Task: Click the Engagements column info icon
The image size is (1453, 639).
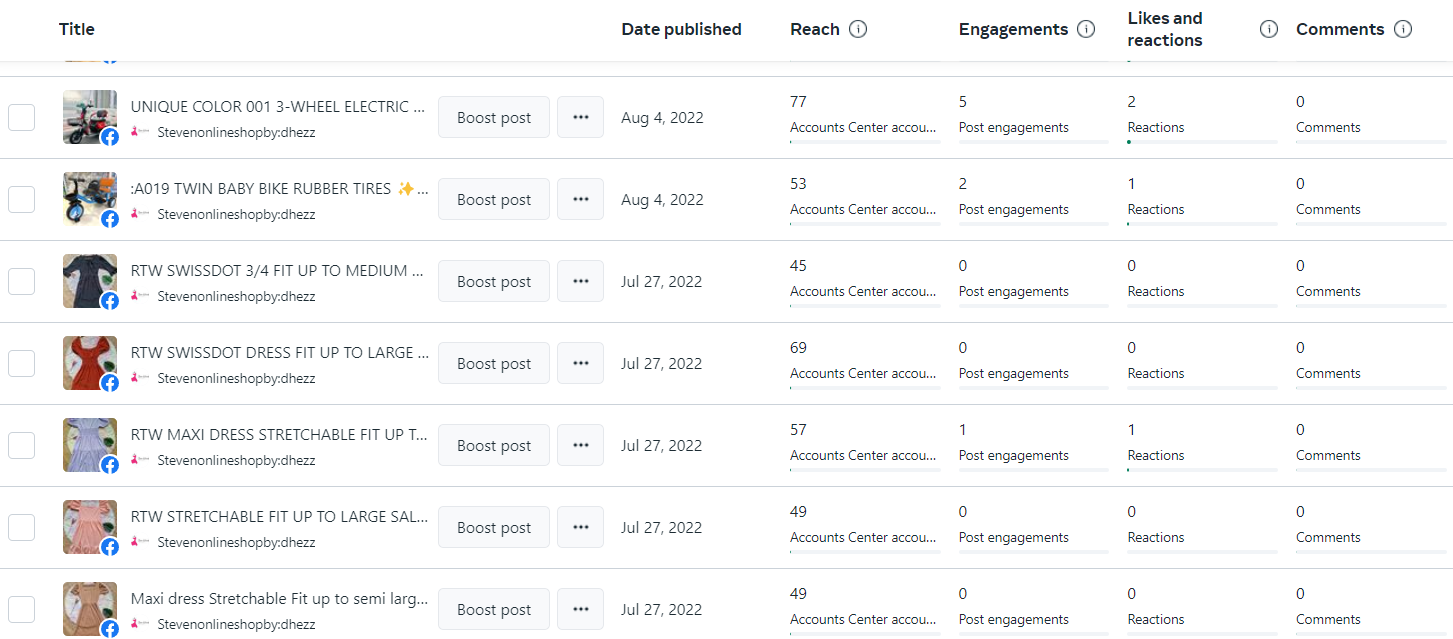Action: pyautogui.click(x=1086, y=29)
